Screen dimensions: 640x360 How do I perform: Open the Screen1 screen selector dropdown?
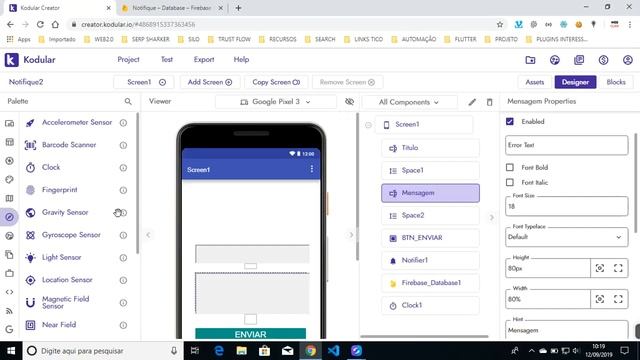144,82
